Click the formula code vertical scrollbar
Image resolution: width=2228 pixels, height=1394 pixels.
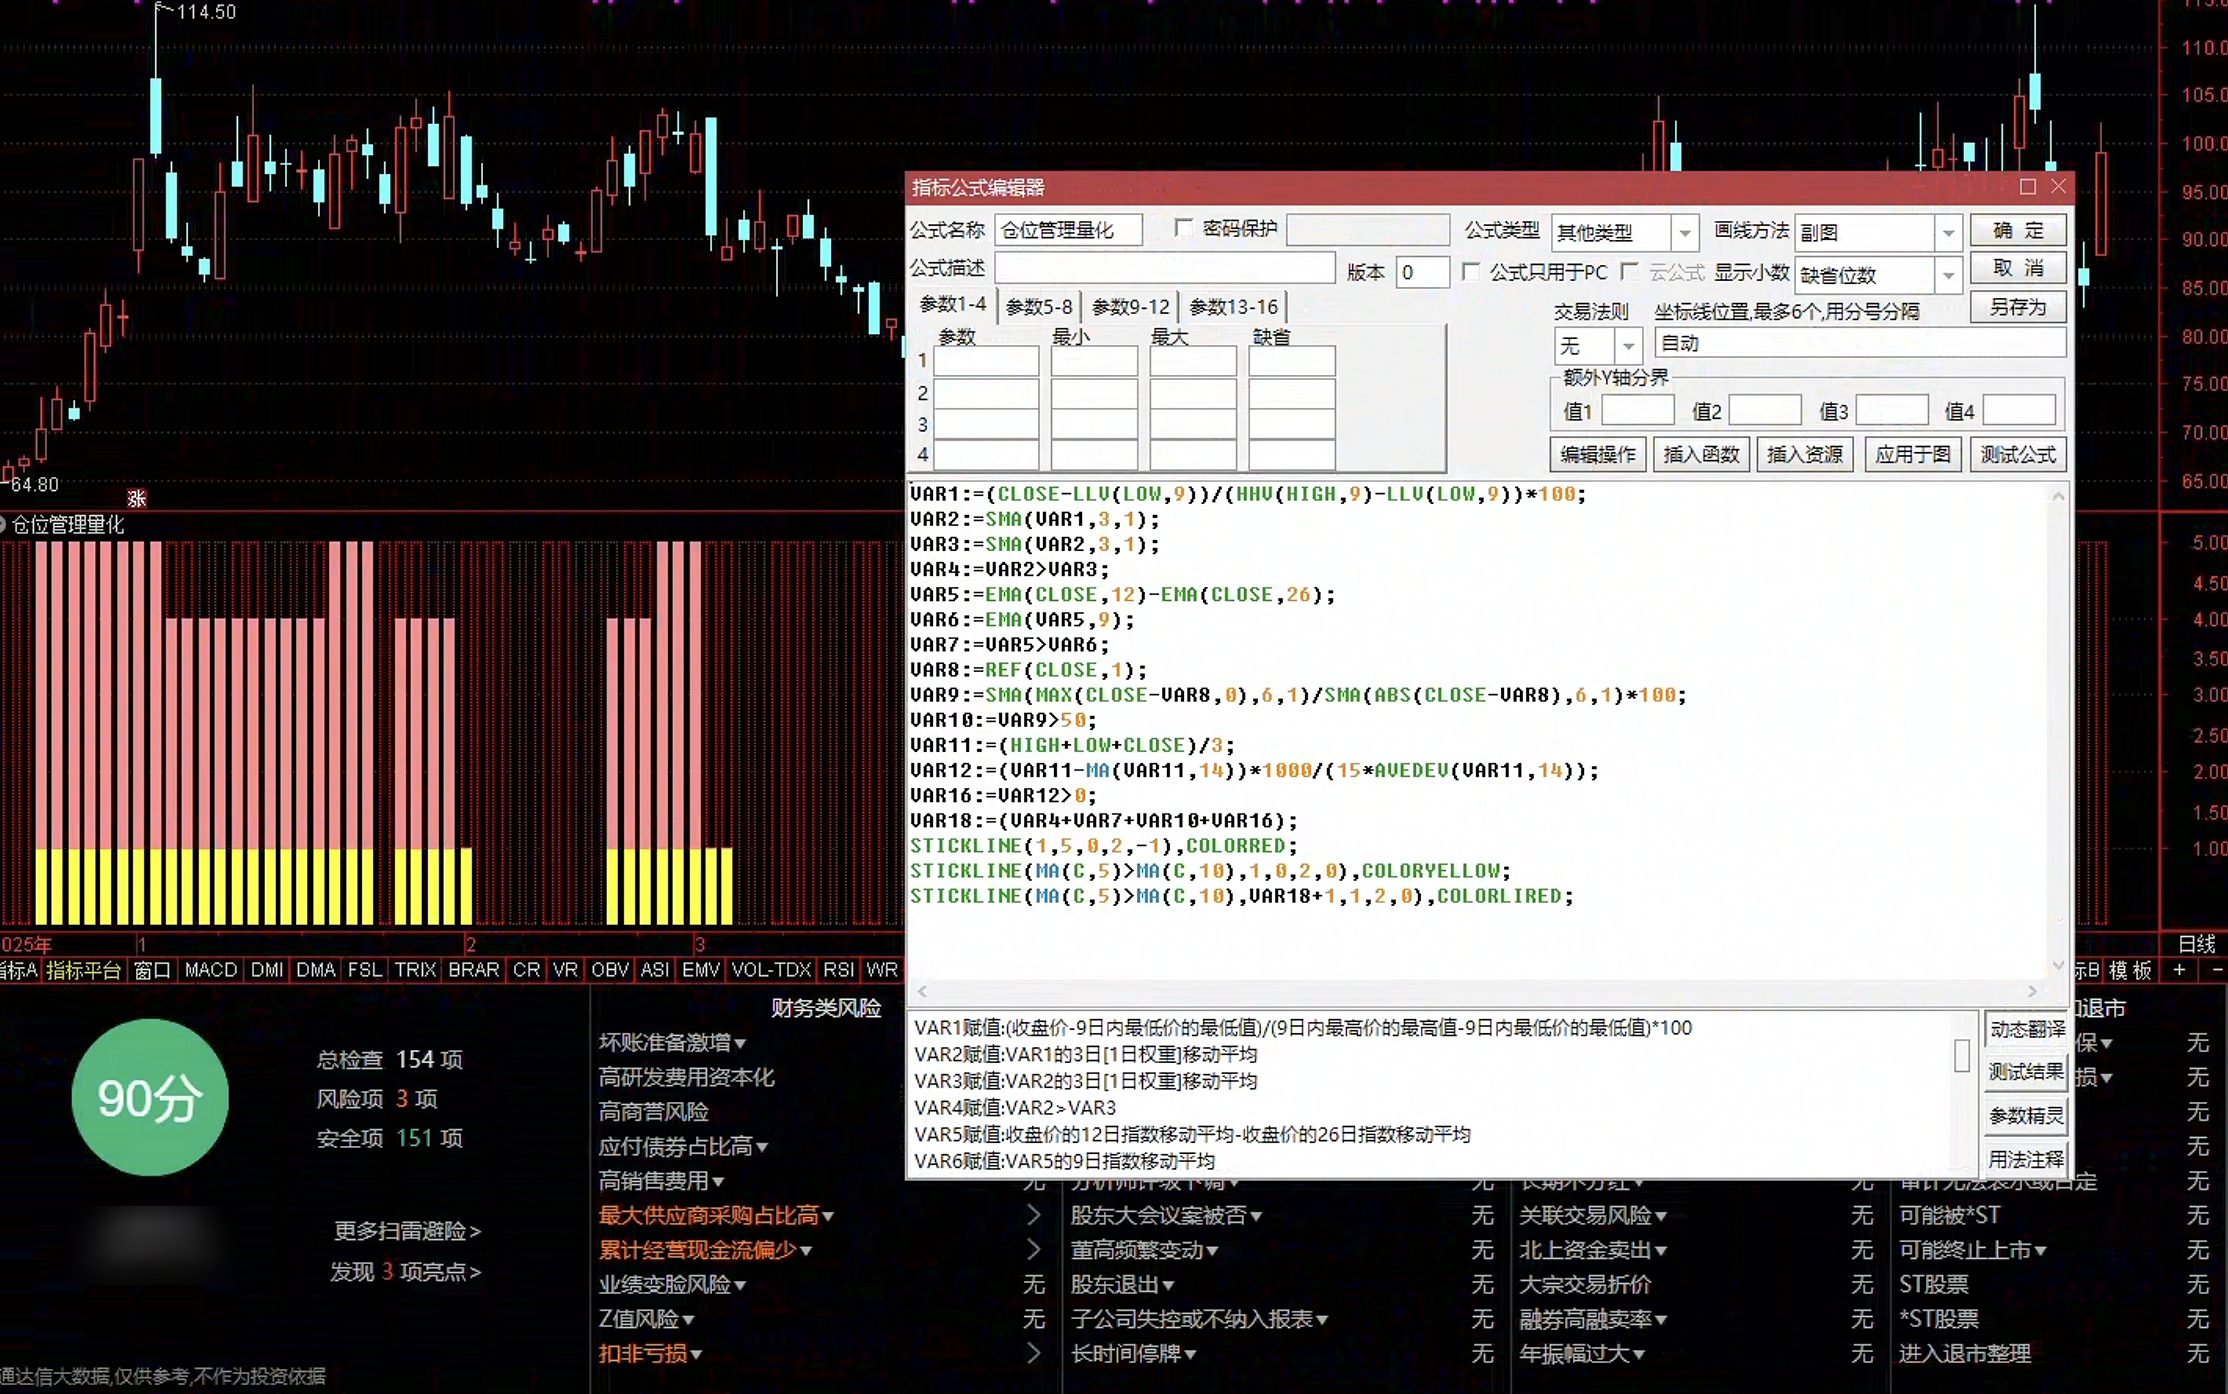(x=2058, y=730)
